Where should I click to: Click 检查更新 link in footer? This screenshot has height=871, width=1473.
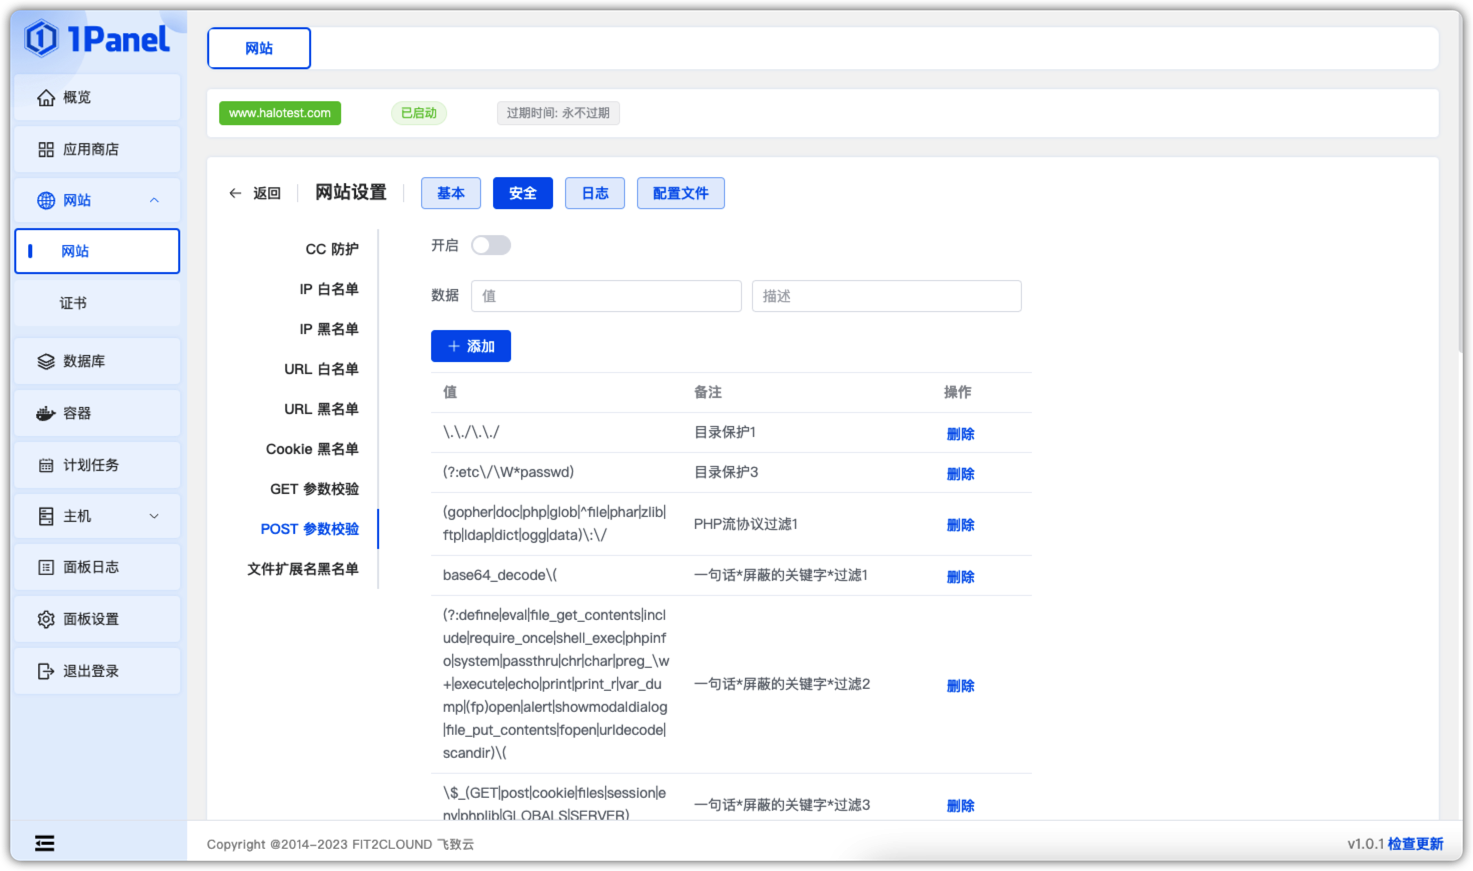click(1415, 844)
